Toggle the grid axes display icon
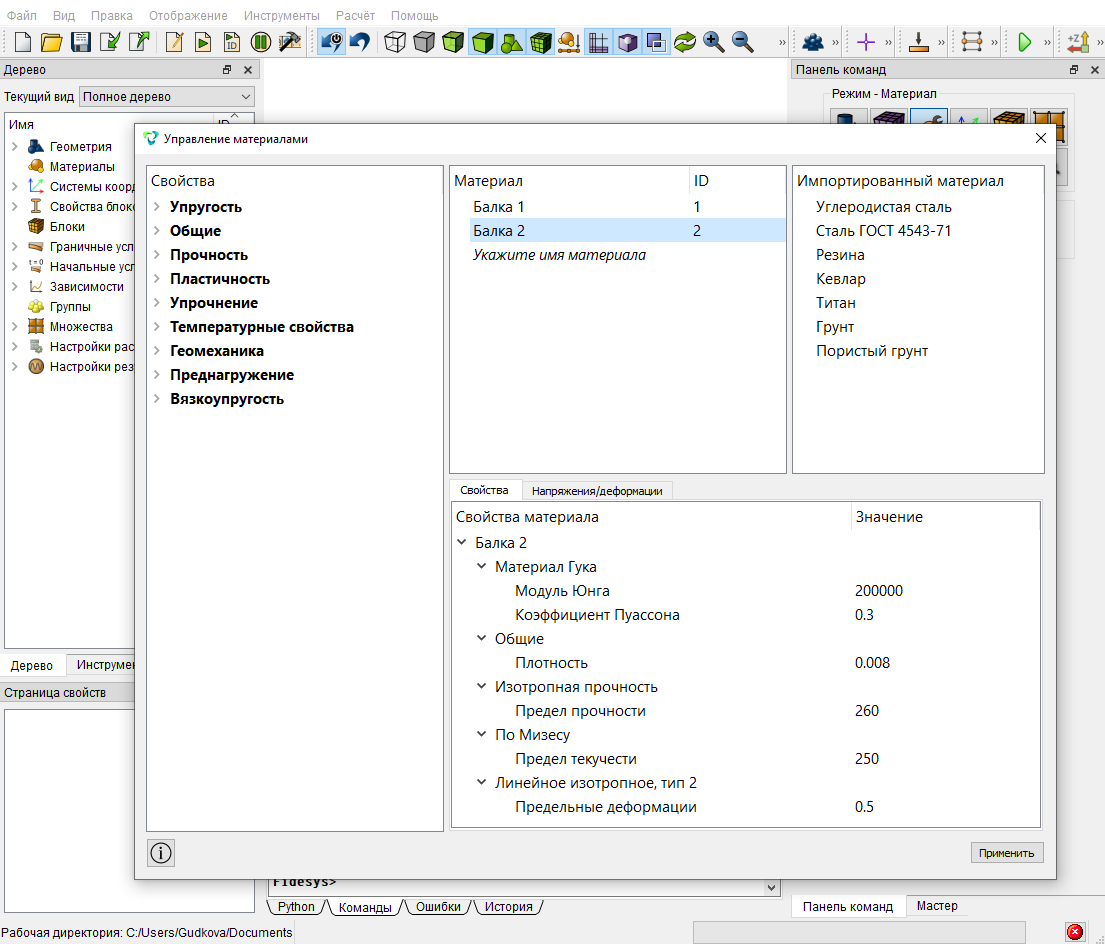 pos(598,42)
